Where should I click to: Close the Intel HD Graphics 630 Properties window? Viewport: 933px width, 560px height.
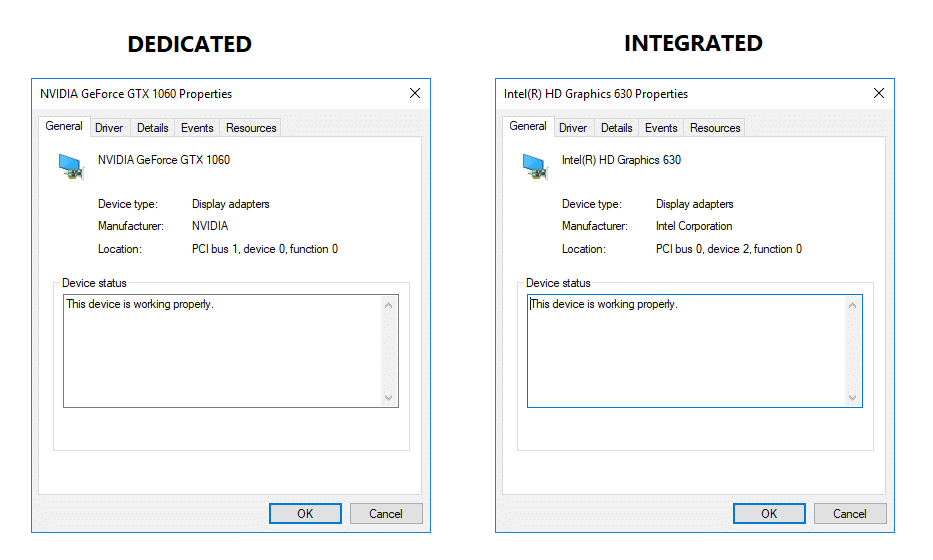[x=879, y=93]
